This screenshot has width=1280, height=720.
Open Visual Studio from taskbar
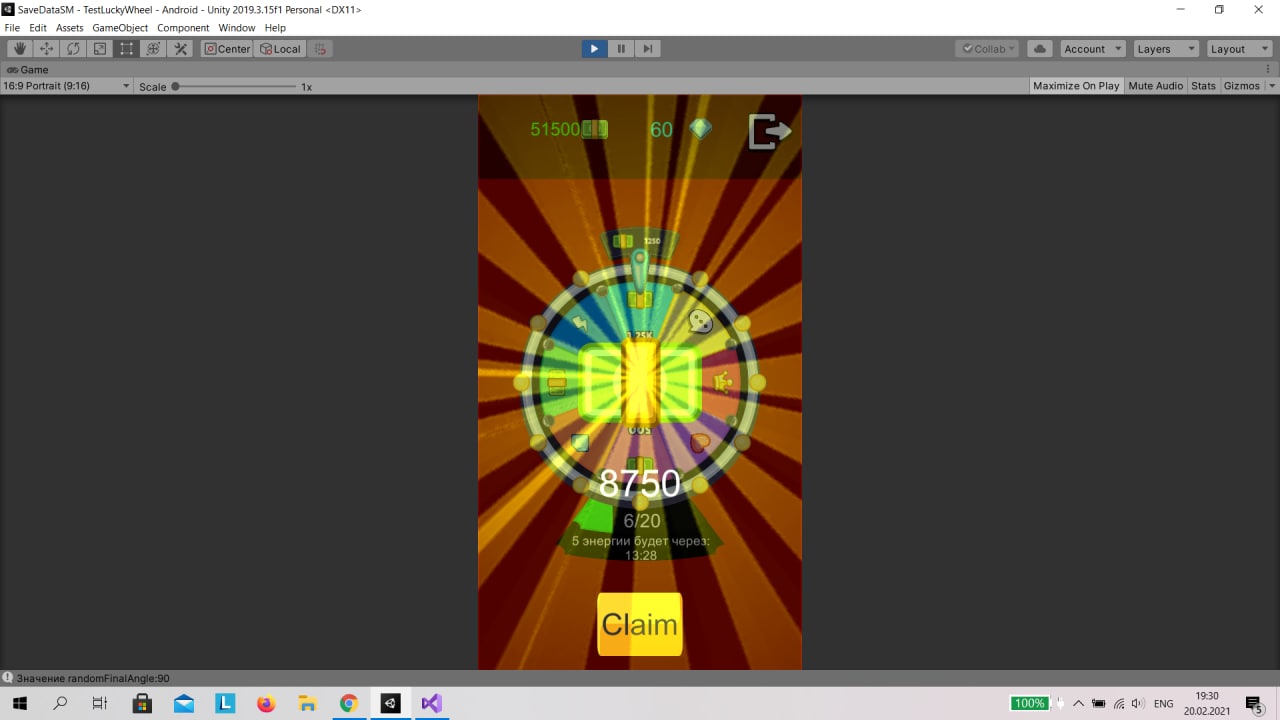tap(431, 703)
